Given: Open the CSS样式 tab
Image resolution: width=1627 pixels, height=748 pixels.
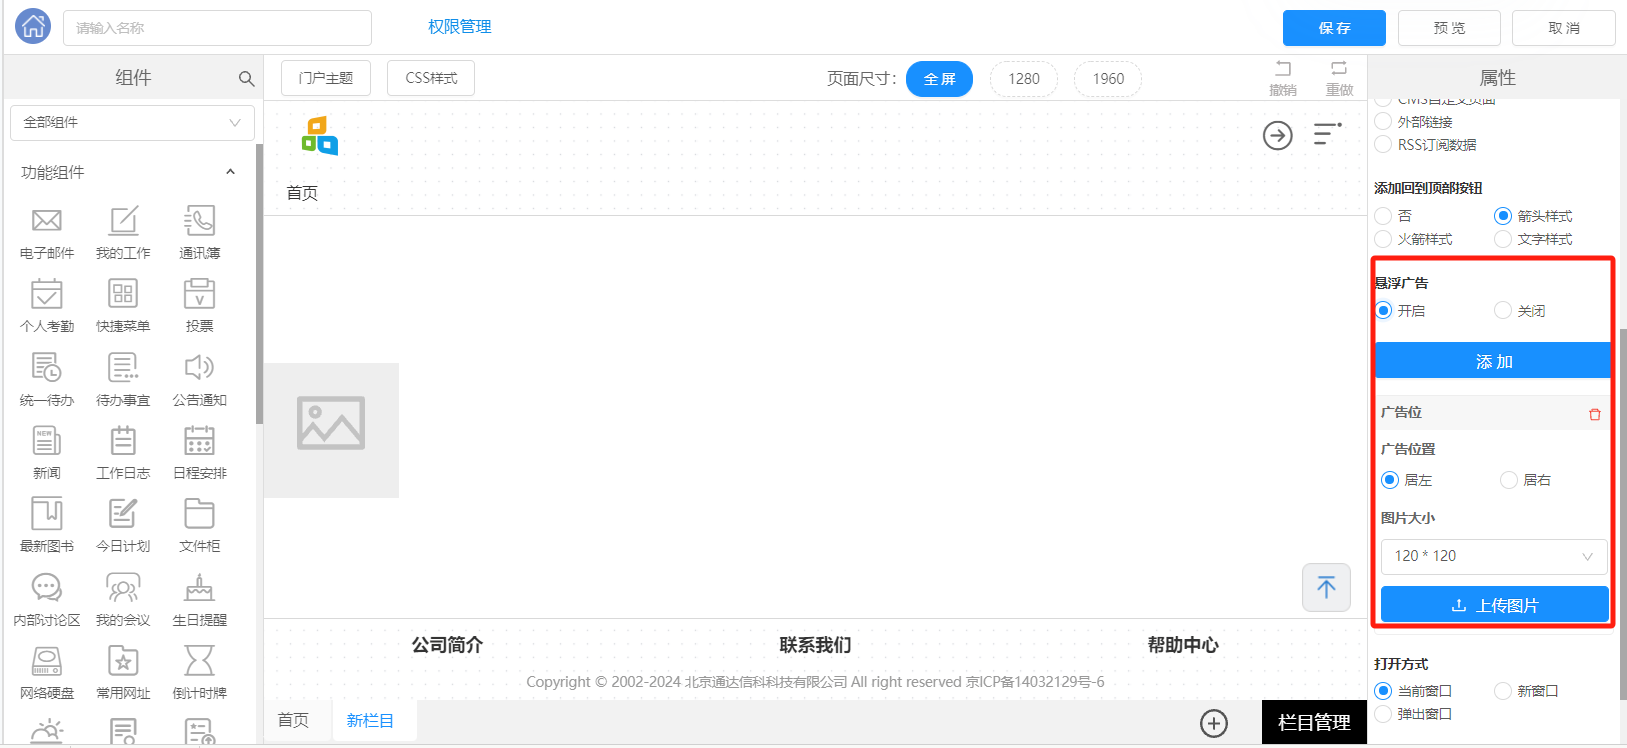Looking at the screenshot, I should [x=431, y=78].
